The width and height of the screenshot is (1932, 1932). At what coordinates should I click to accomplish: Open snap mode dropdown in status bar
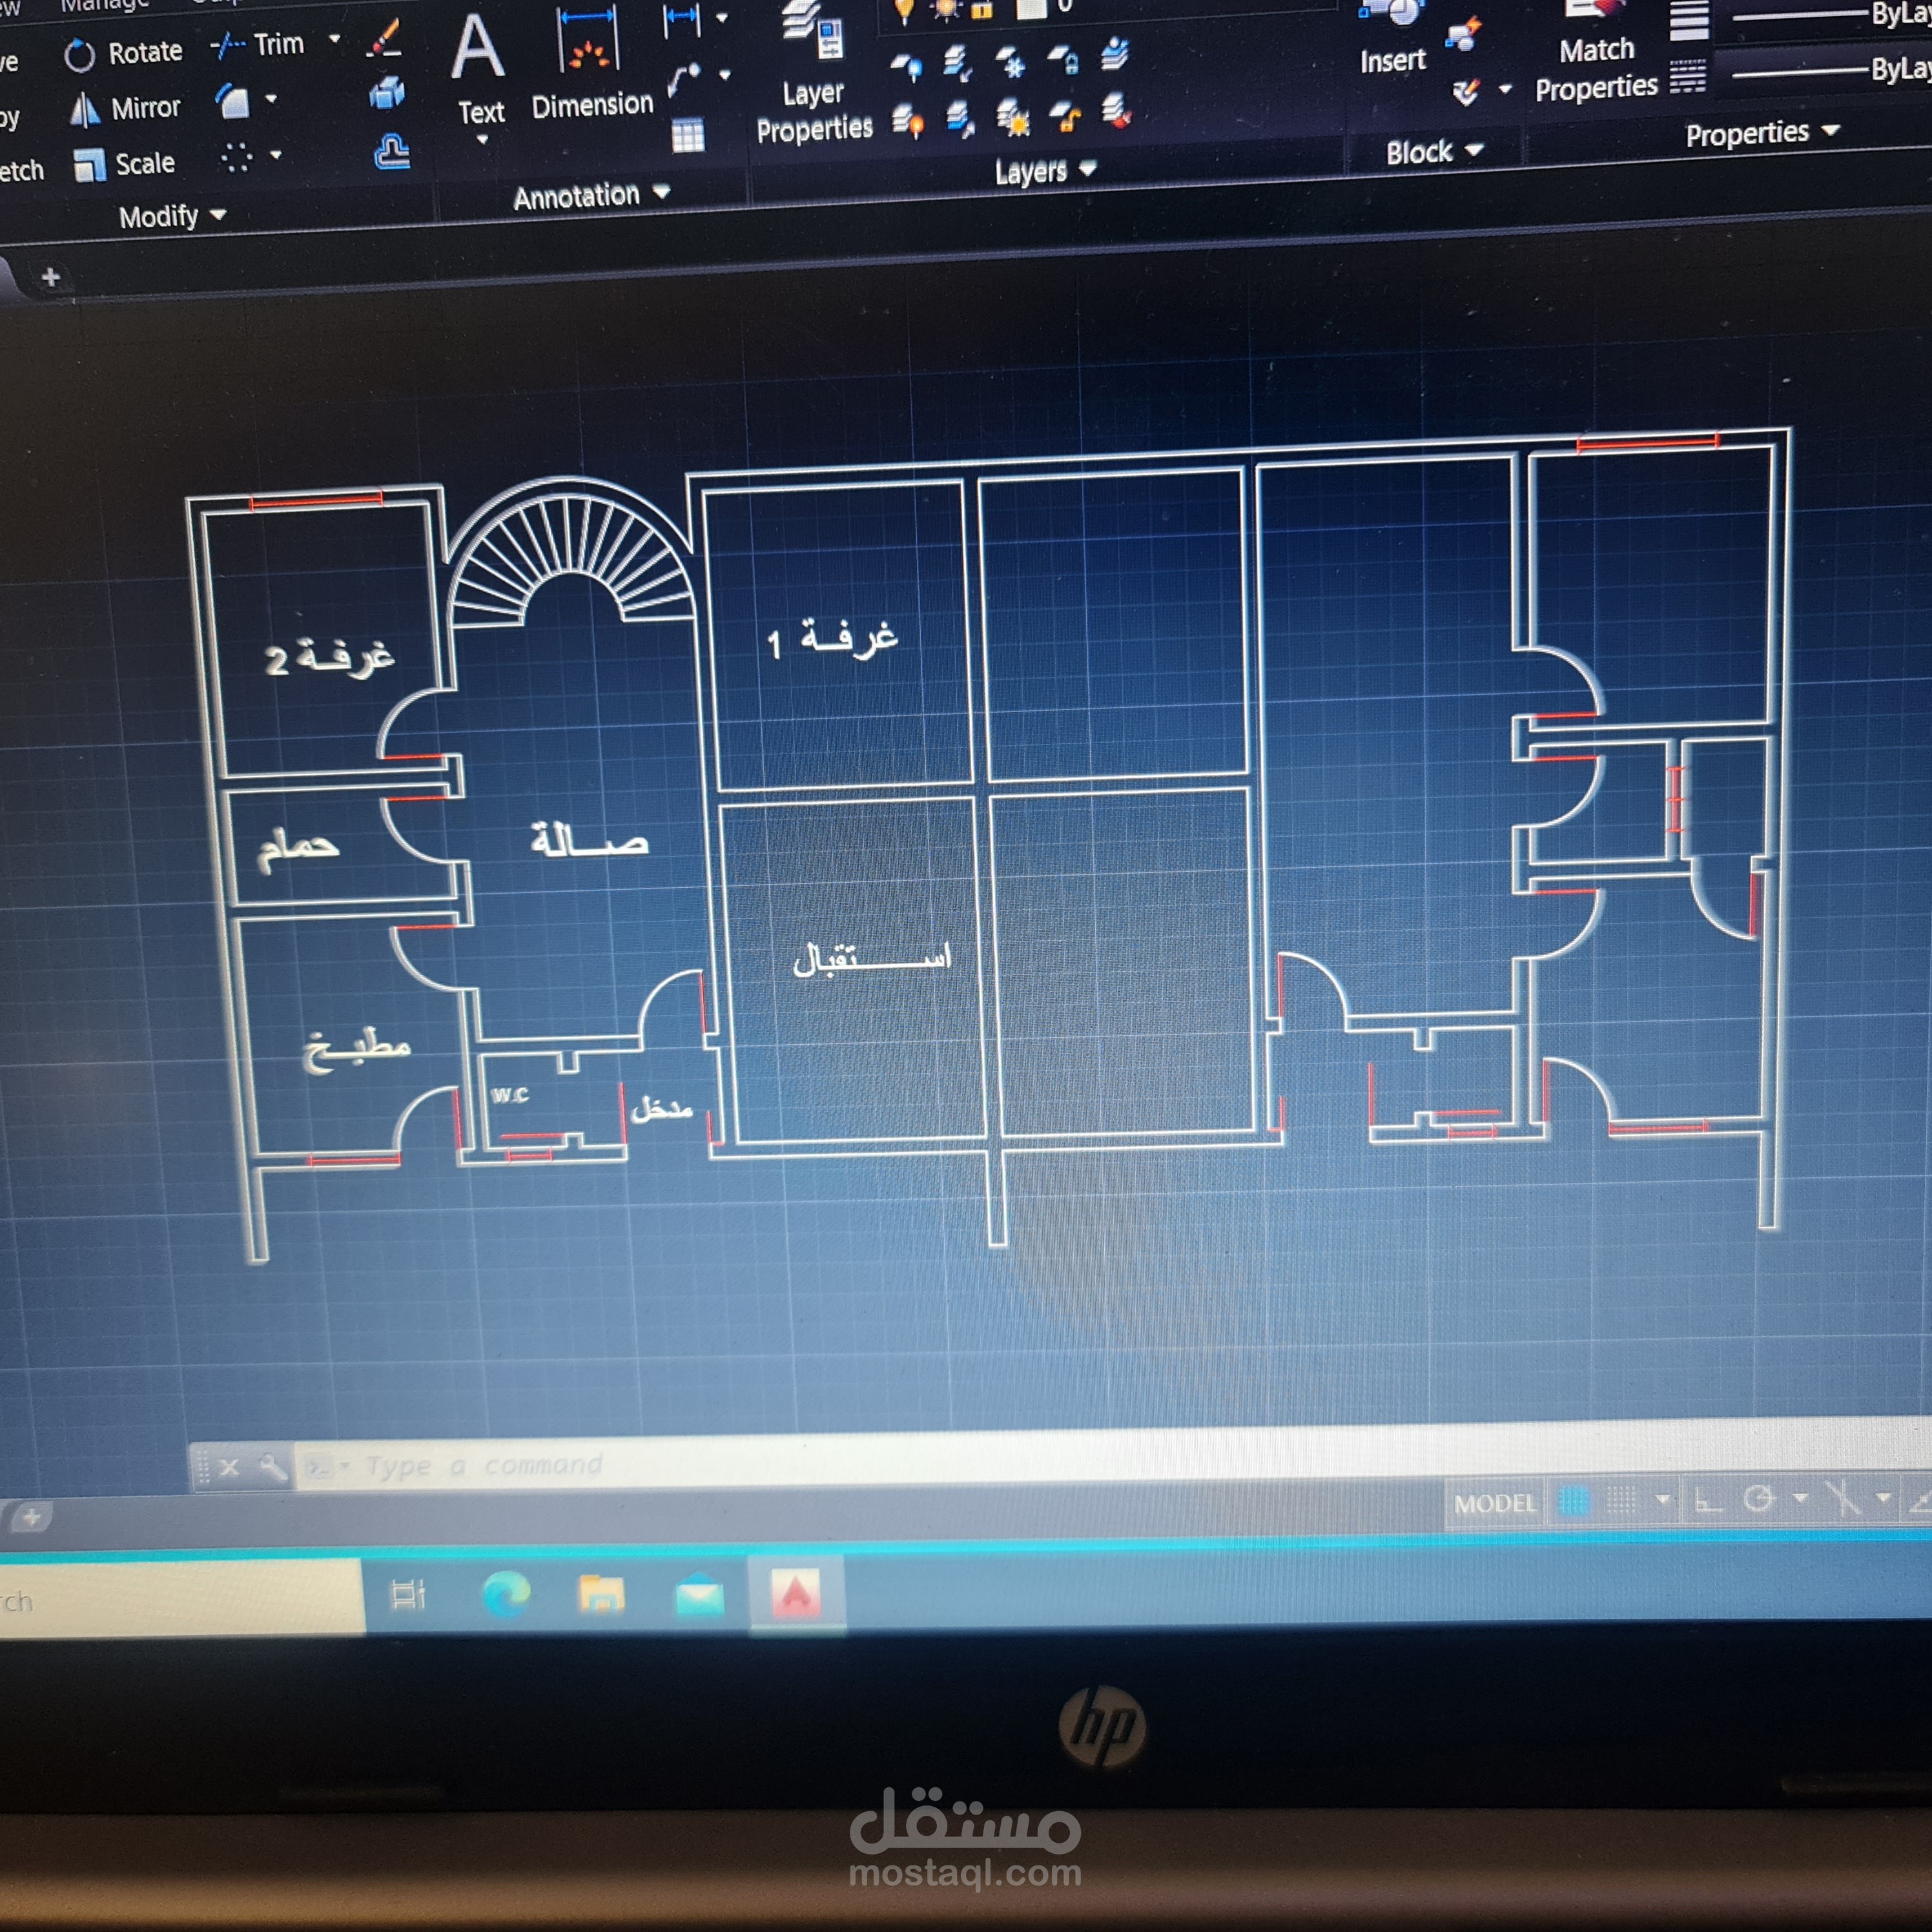coord(1662,1499)
